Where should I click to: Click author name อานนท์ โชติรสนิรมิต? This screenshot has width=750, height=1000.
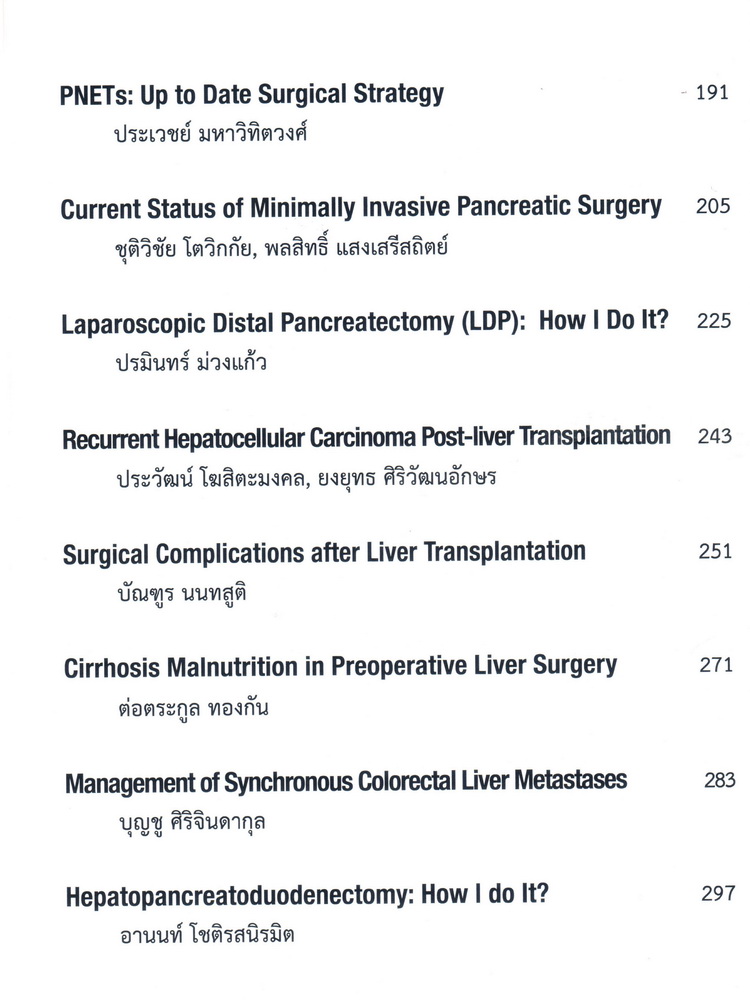click(207, 936)
